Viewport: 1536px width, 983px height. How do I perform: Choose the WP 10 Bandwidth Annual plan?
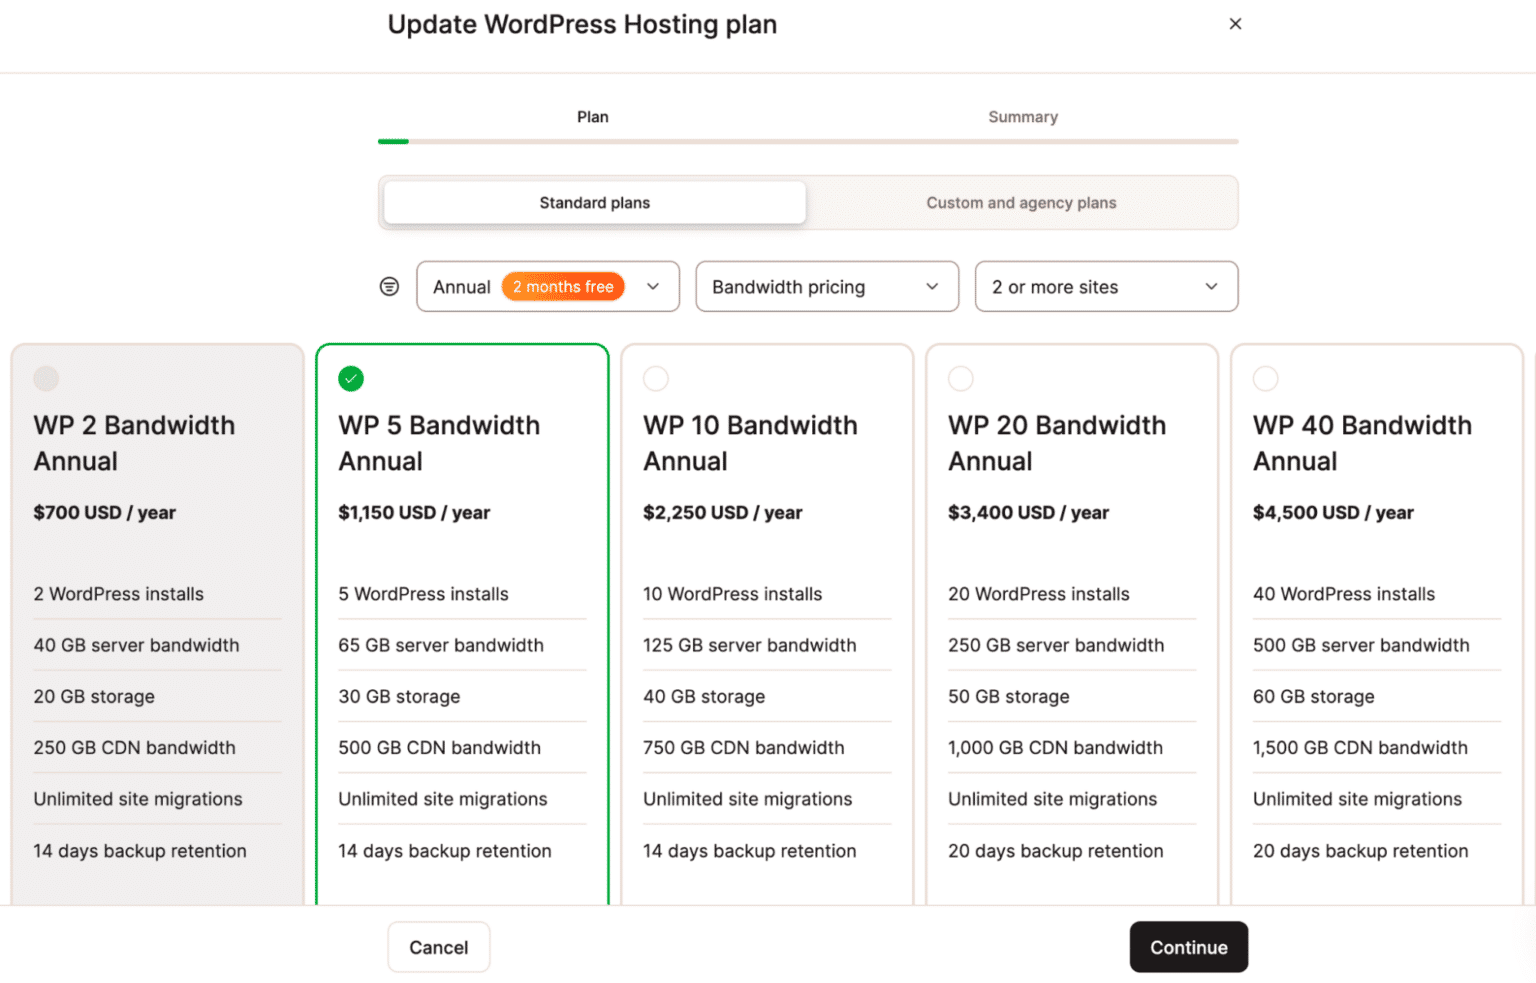(x=655, y=378)
